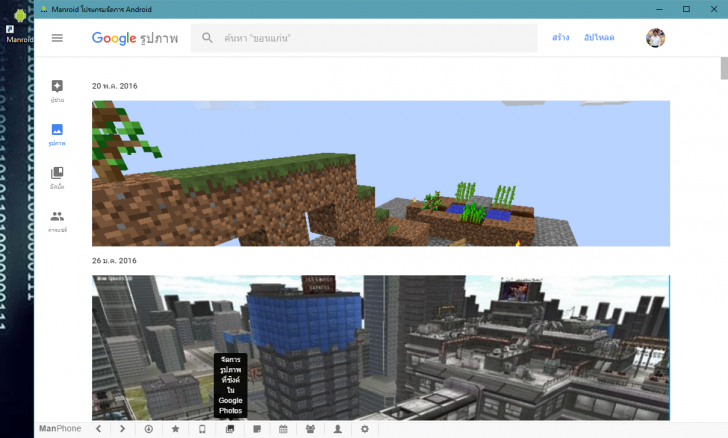Click the Google Photos logo
Screen dimensions: 728x438
point(135,38)
